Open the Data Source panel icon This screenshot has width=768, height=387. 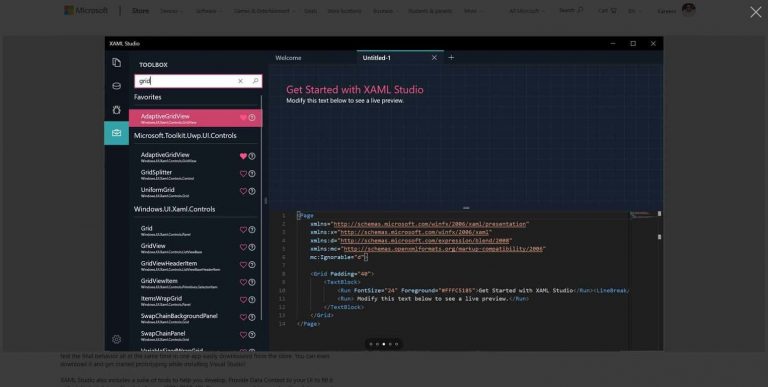(x=116, y=86)
